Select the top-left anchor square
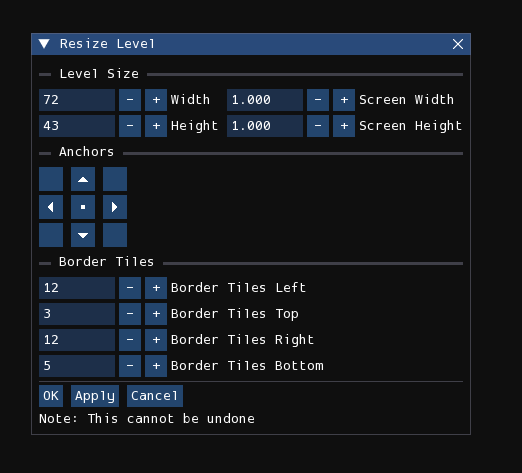522x473 pixels. (x=51, y=179)
